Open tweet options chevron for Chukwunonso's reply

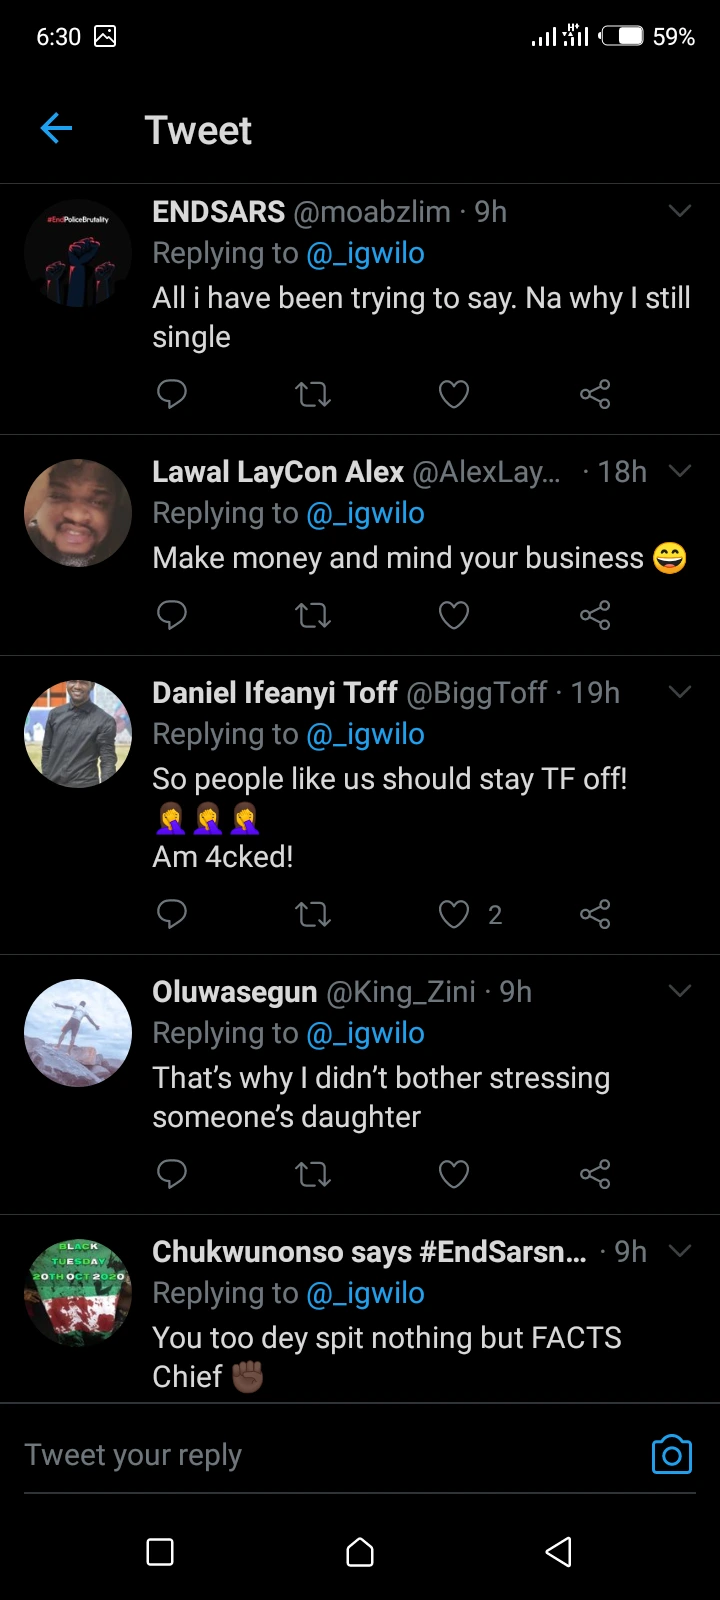point(680,1251)
